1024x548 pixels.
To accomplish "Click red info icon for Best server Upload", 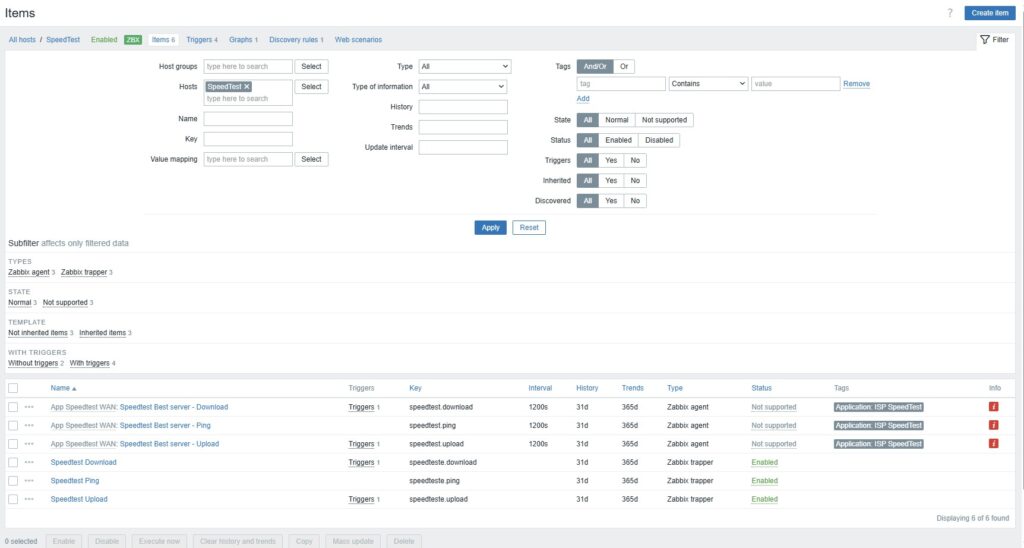I will [x=993, y=443].
